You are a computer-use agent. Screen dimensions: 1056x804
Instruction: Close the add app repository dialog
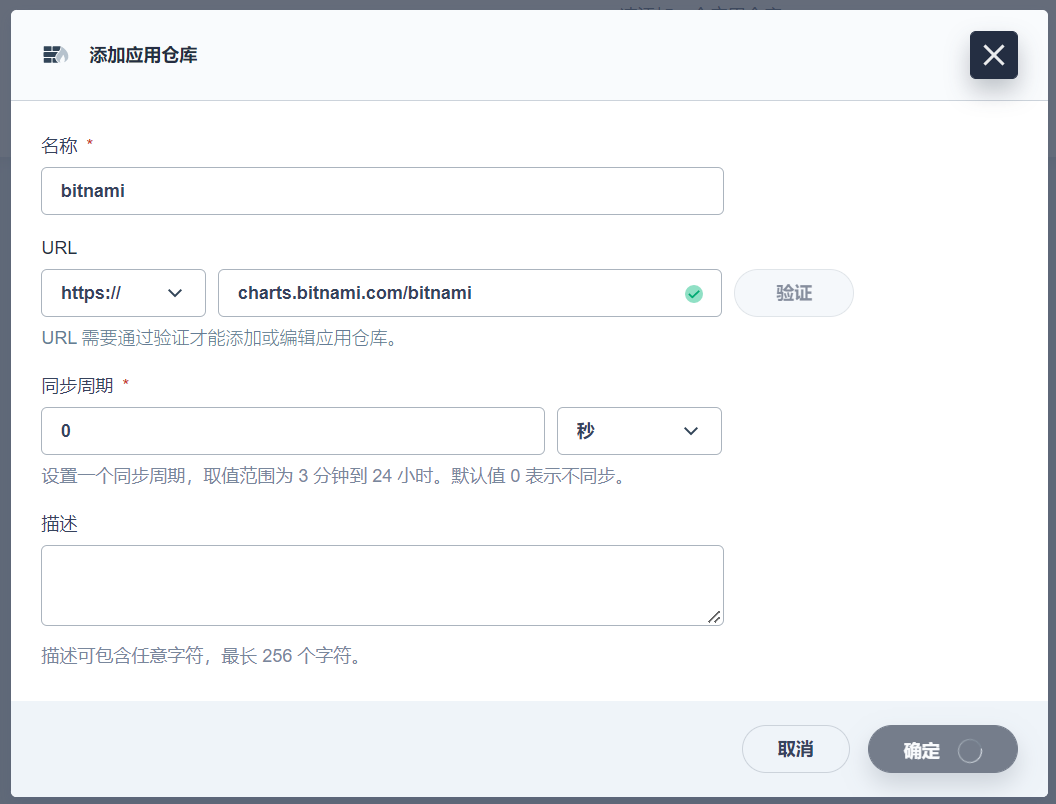pos(993,55)
